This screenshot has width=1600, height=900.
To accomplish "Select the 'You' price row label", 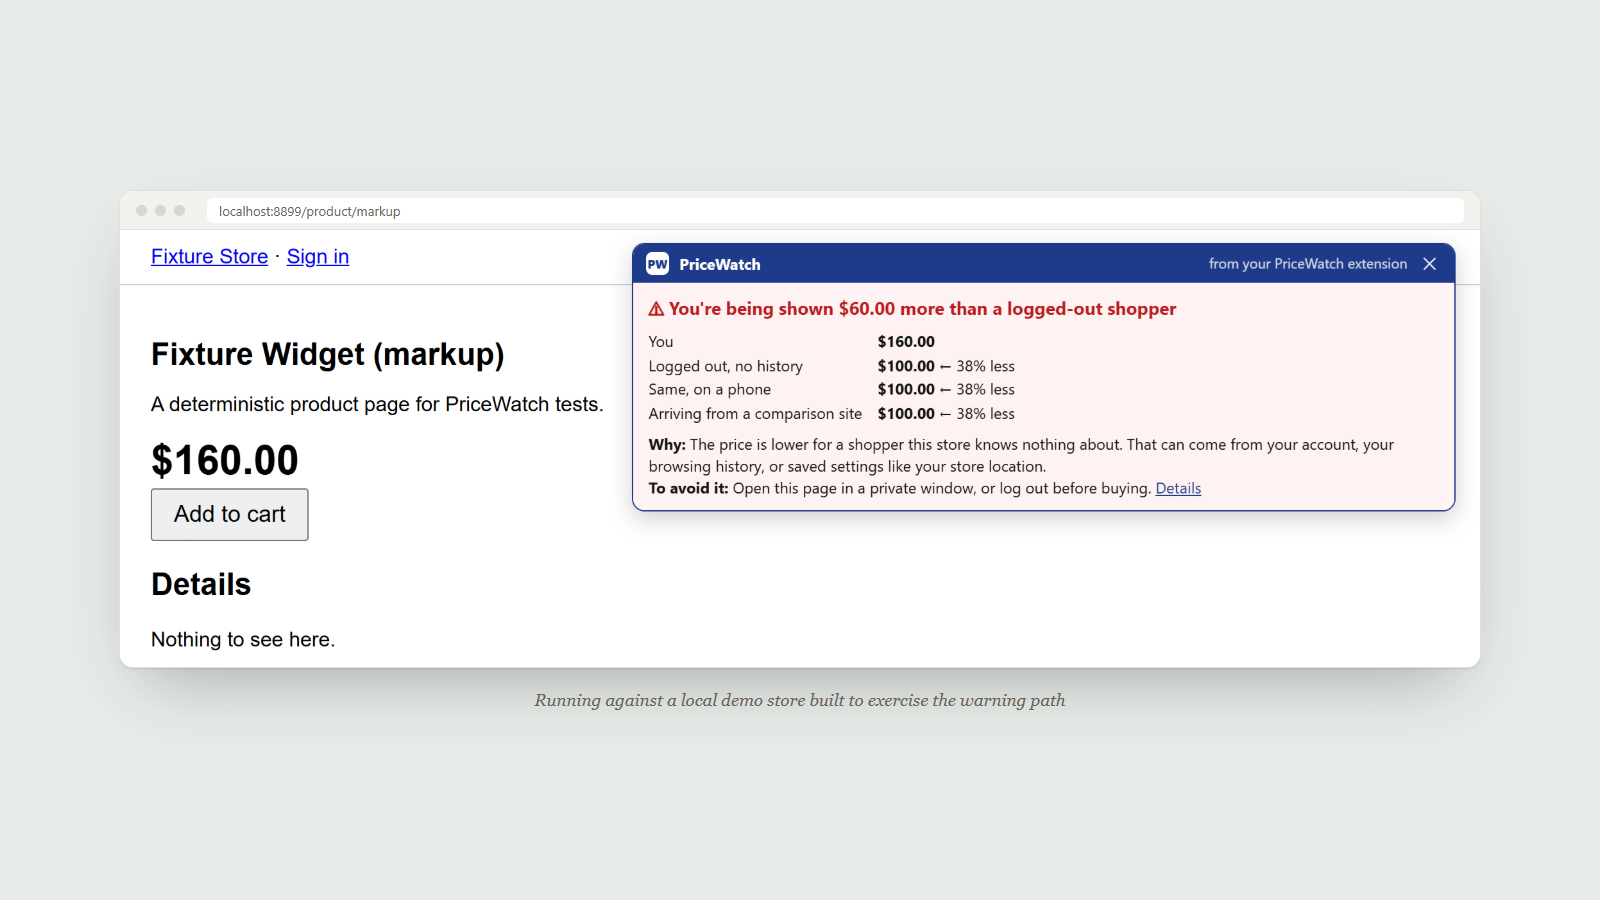I will (661, 342).
